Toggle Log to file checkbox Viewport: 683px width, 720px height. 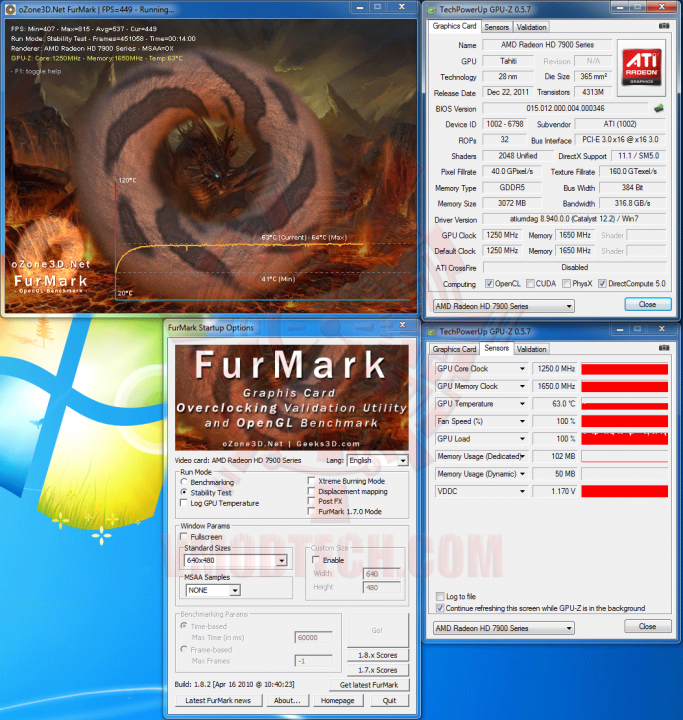pos(440,596)
